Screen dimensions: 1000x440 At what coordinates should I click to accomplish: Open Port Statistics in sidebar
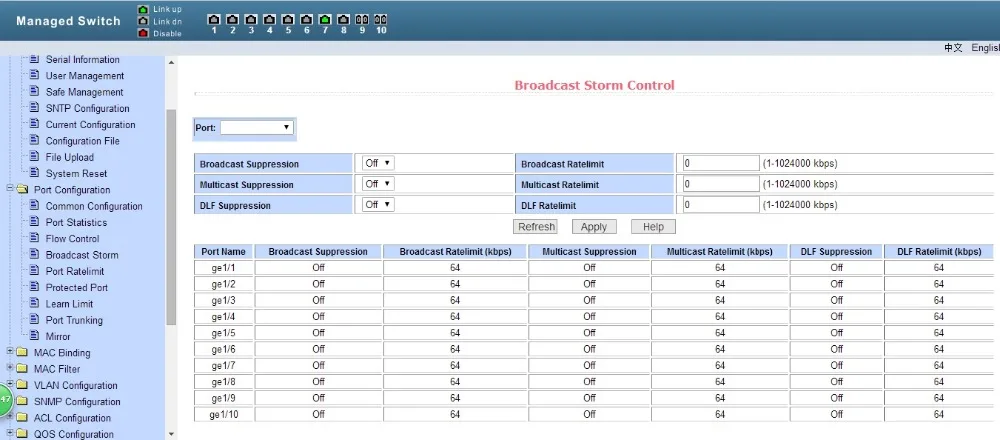click(x=76, y=222)
